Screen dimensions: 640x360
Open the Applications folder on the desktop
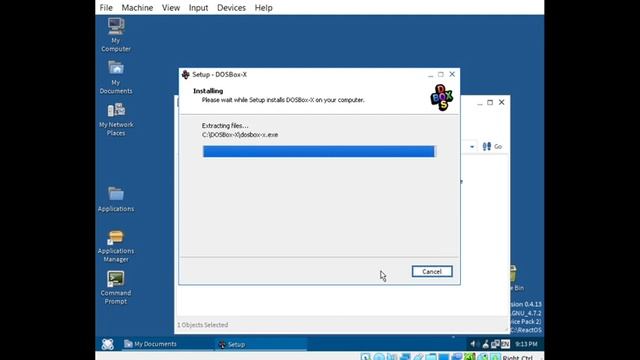(x=116, y=199)
